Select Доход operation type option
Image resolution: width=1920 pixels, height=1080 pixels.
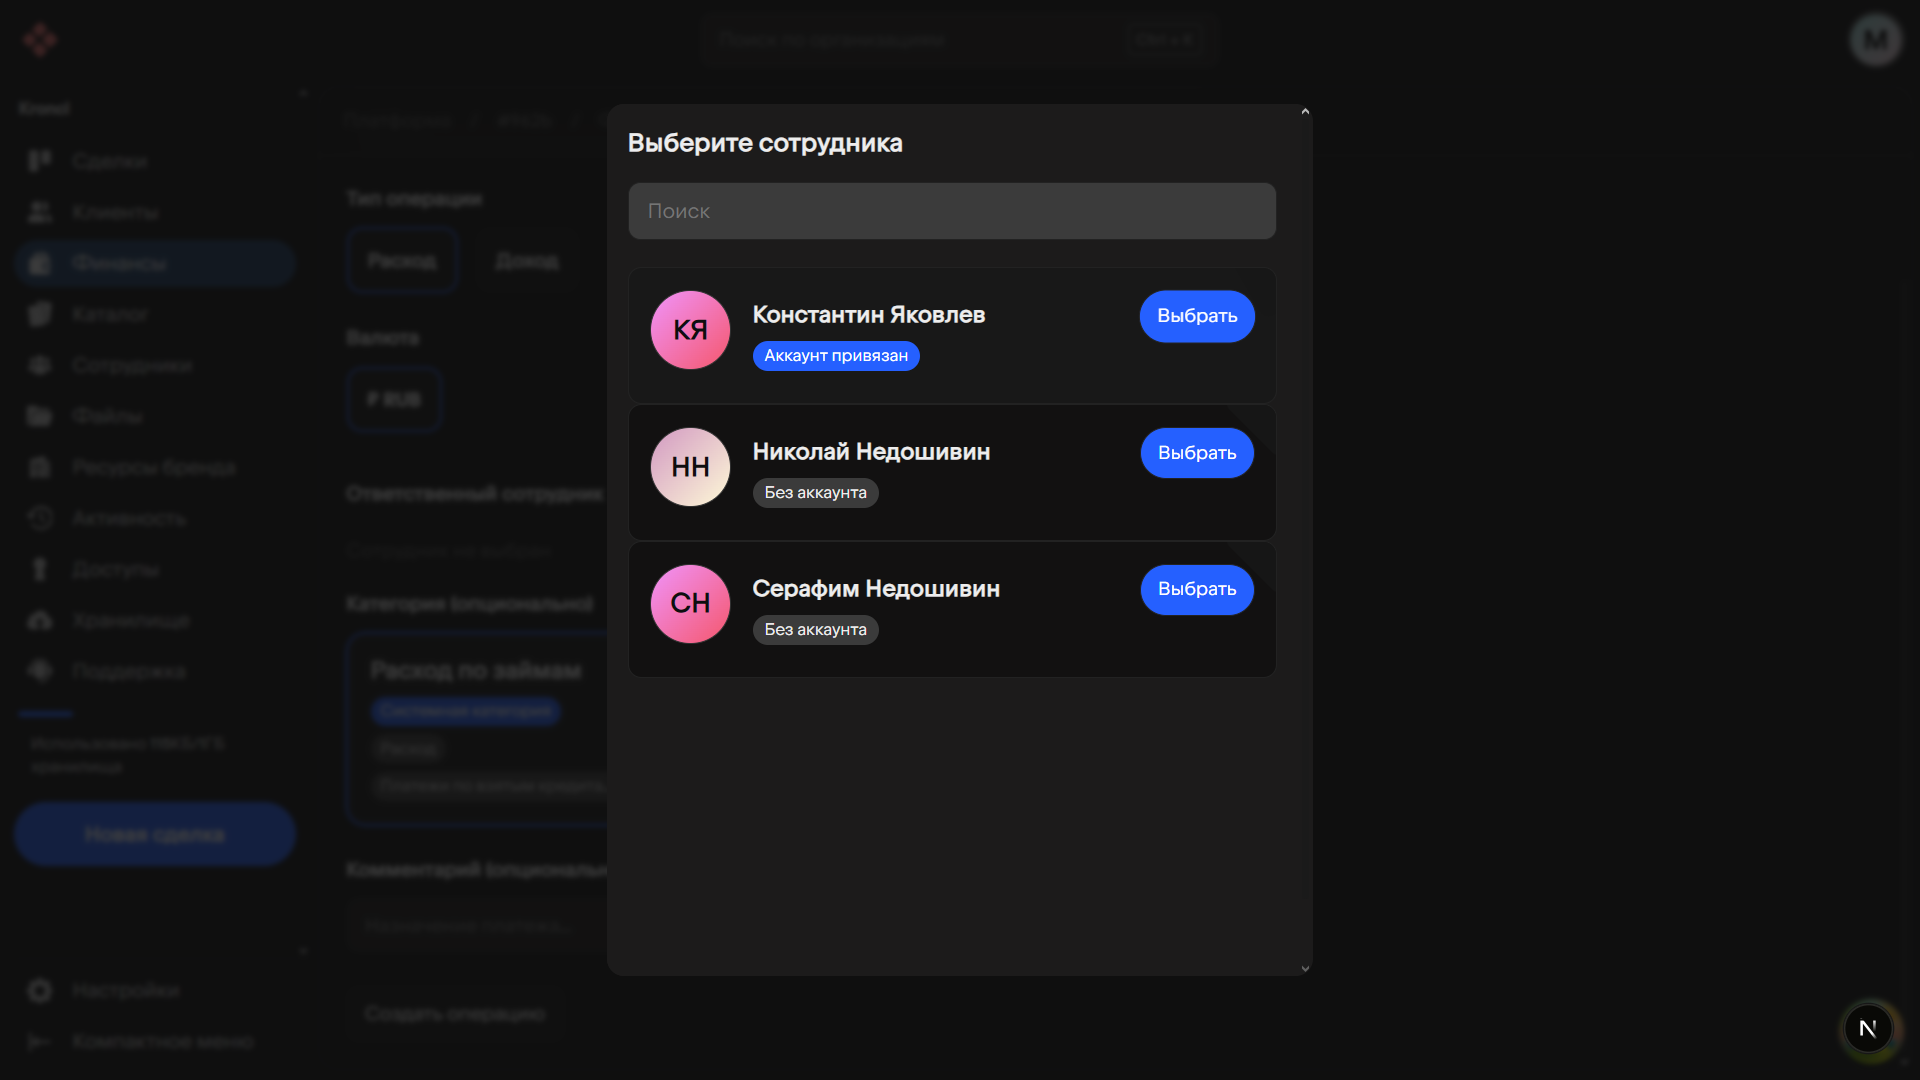(526, 261)
